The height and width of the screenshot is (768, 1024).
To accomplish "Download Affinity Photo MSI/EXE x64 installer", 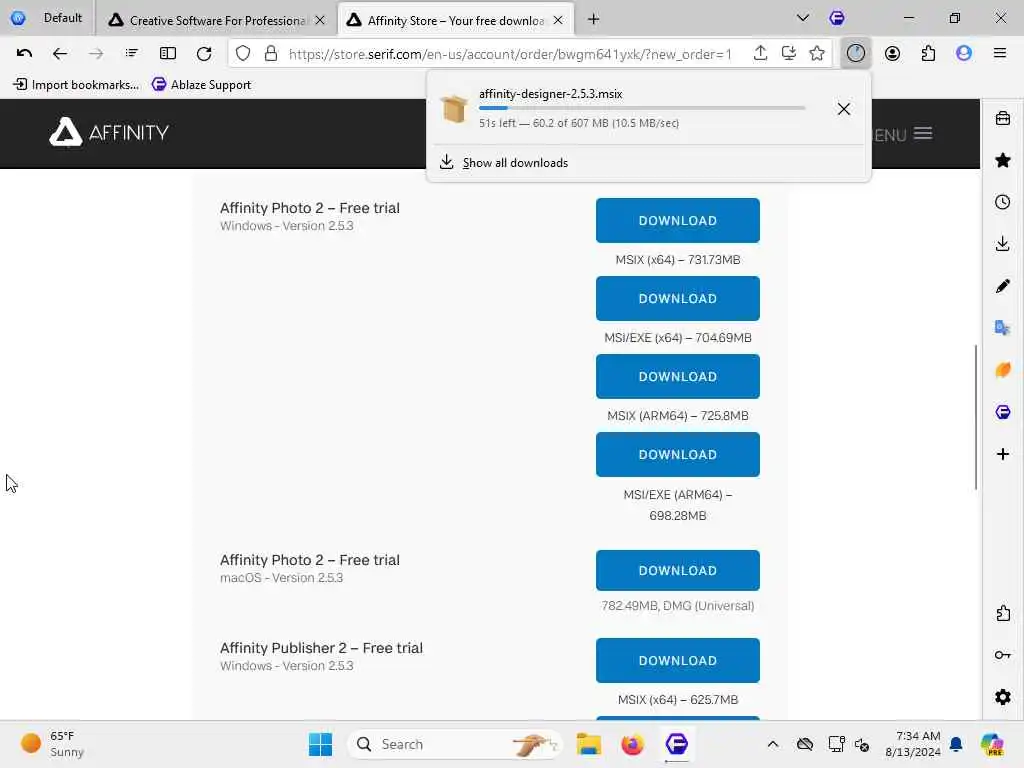I will [x=677, y=298].
